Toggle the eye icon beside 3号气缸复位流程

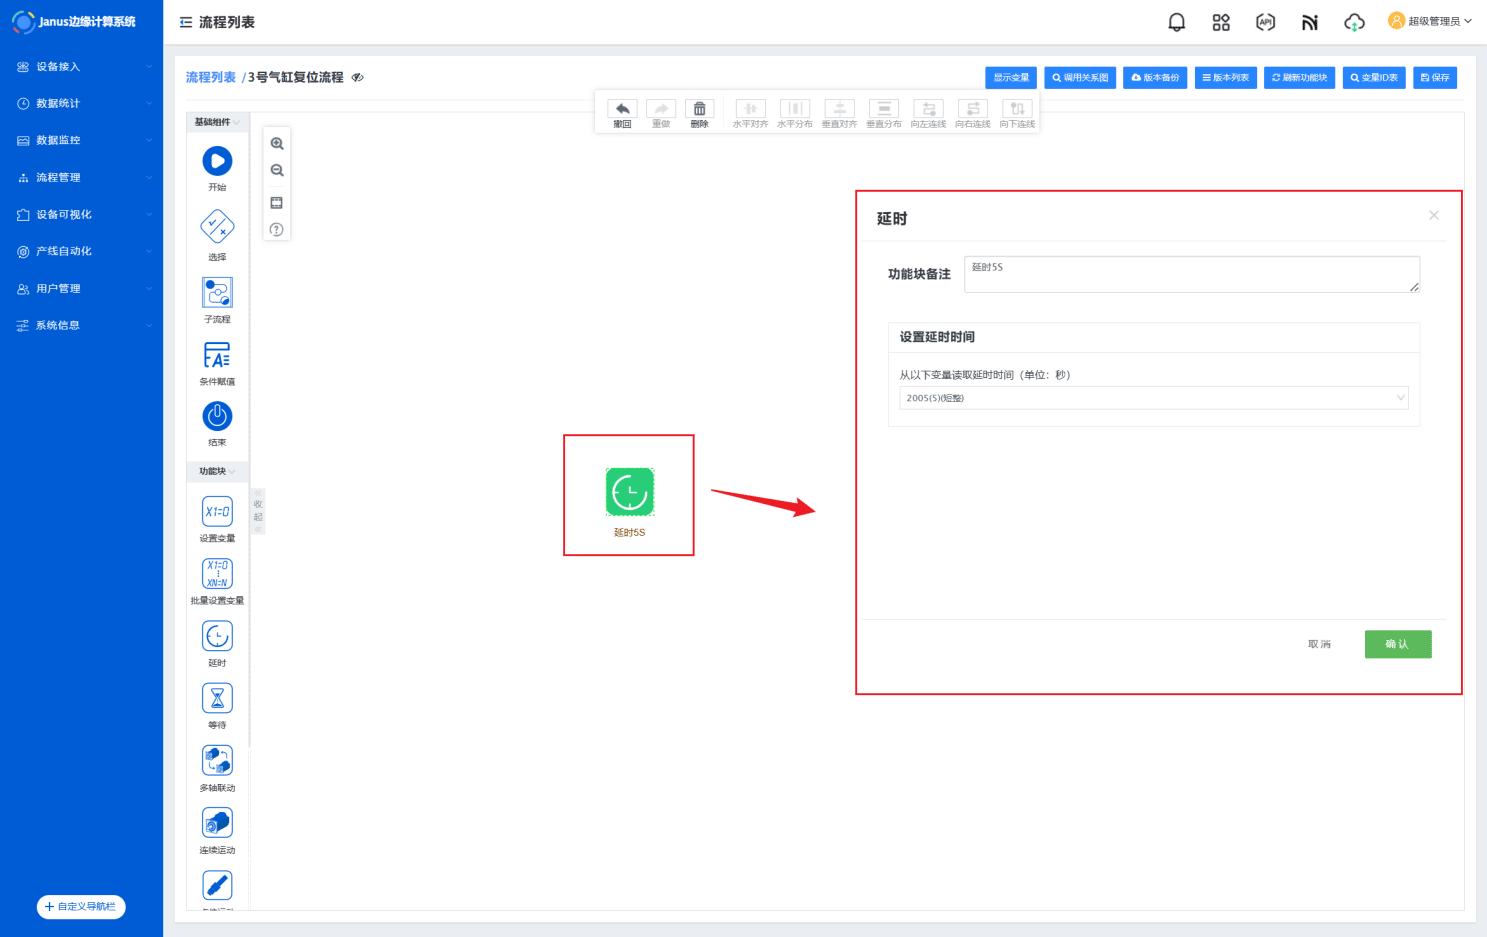pyautogui.click(x=357, y=78)
